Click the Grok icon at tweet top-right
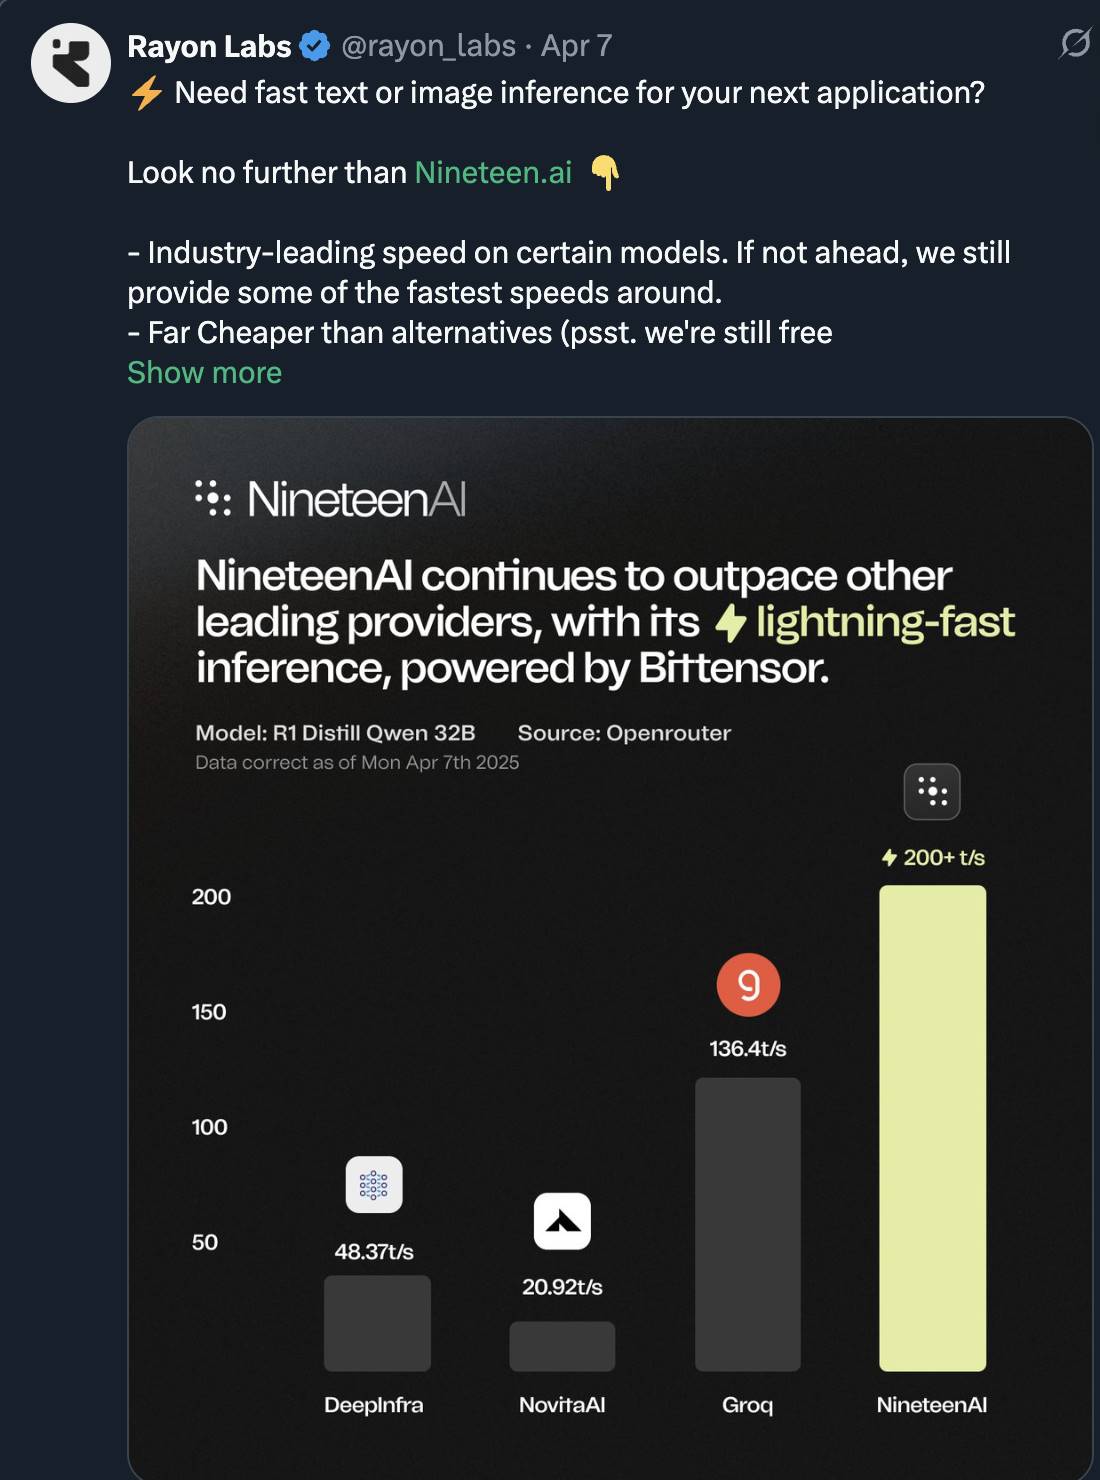The height and width of the screenshot is (1480, 1100). pos(1074,44)
